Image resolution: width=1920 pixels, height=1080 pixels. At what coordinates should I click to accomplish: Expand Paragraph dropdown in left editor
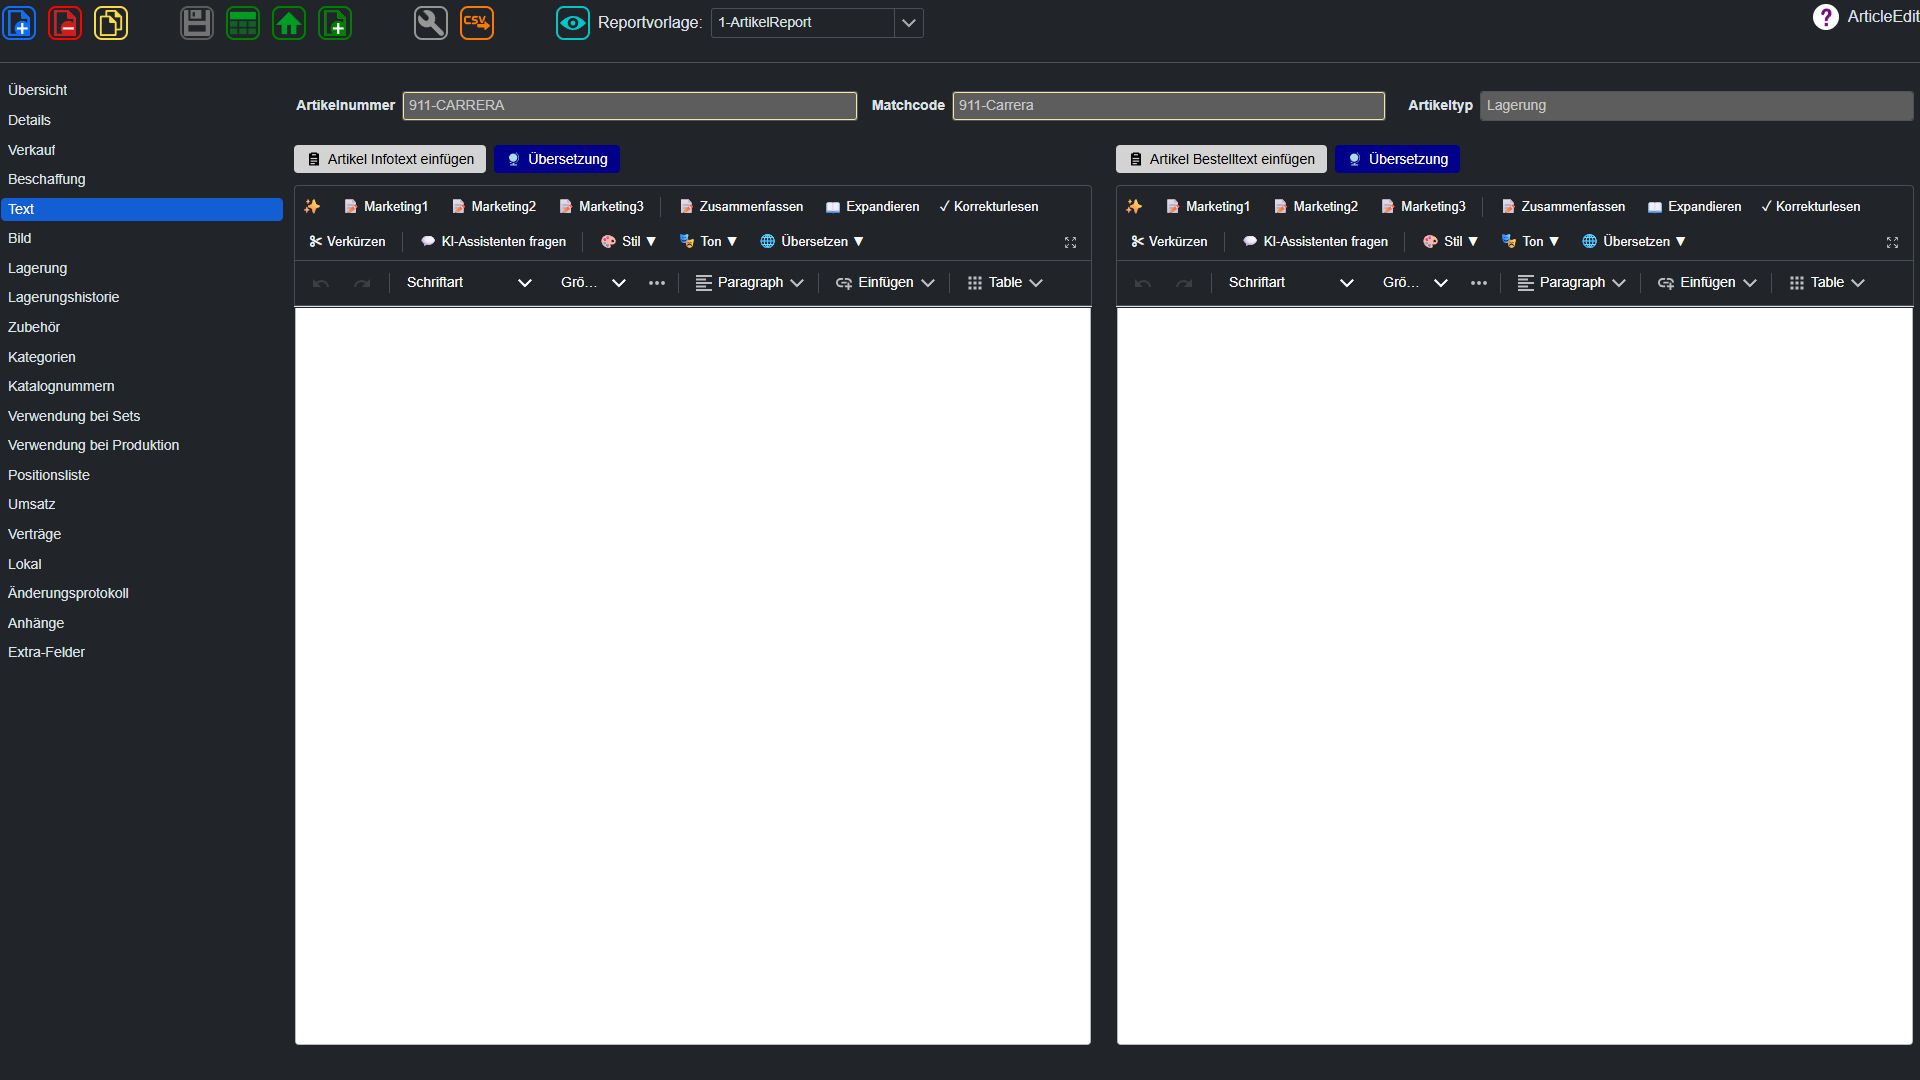pos(749,283)
